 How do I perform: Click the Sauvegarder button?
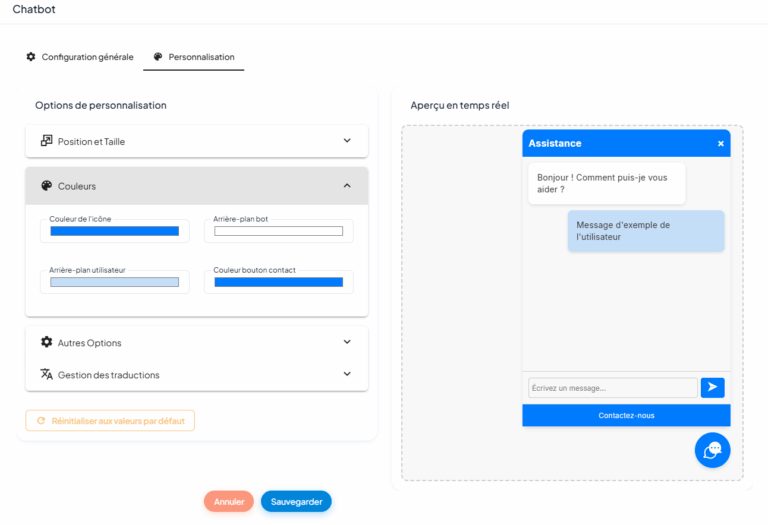tap(296, 501)
